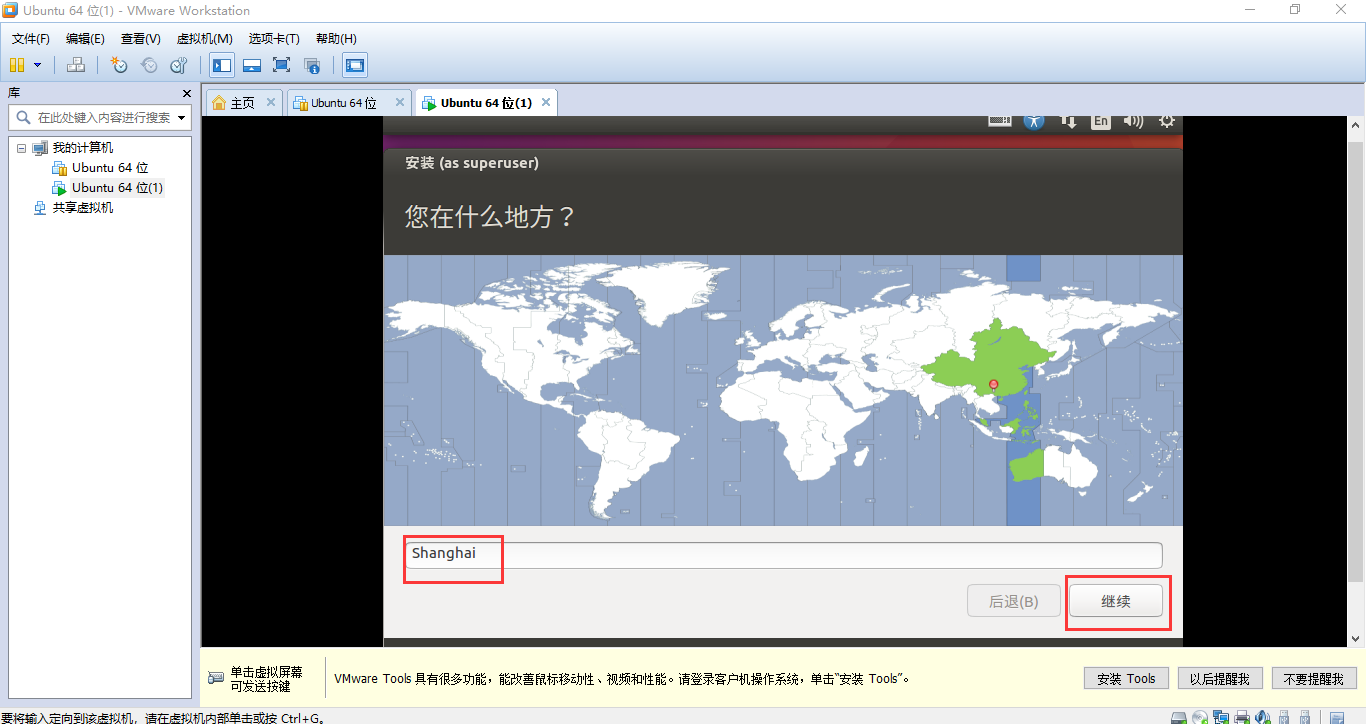Toggle console view icon in toolbar
1366x724 pixels.
click(x=355, y=65)
